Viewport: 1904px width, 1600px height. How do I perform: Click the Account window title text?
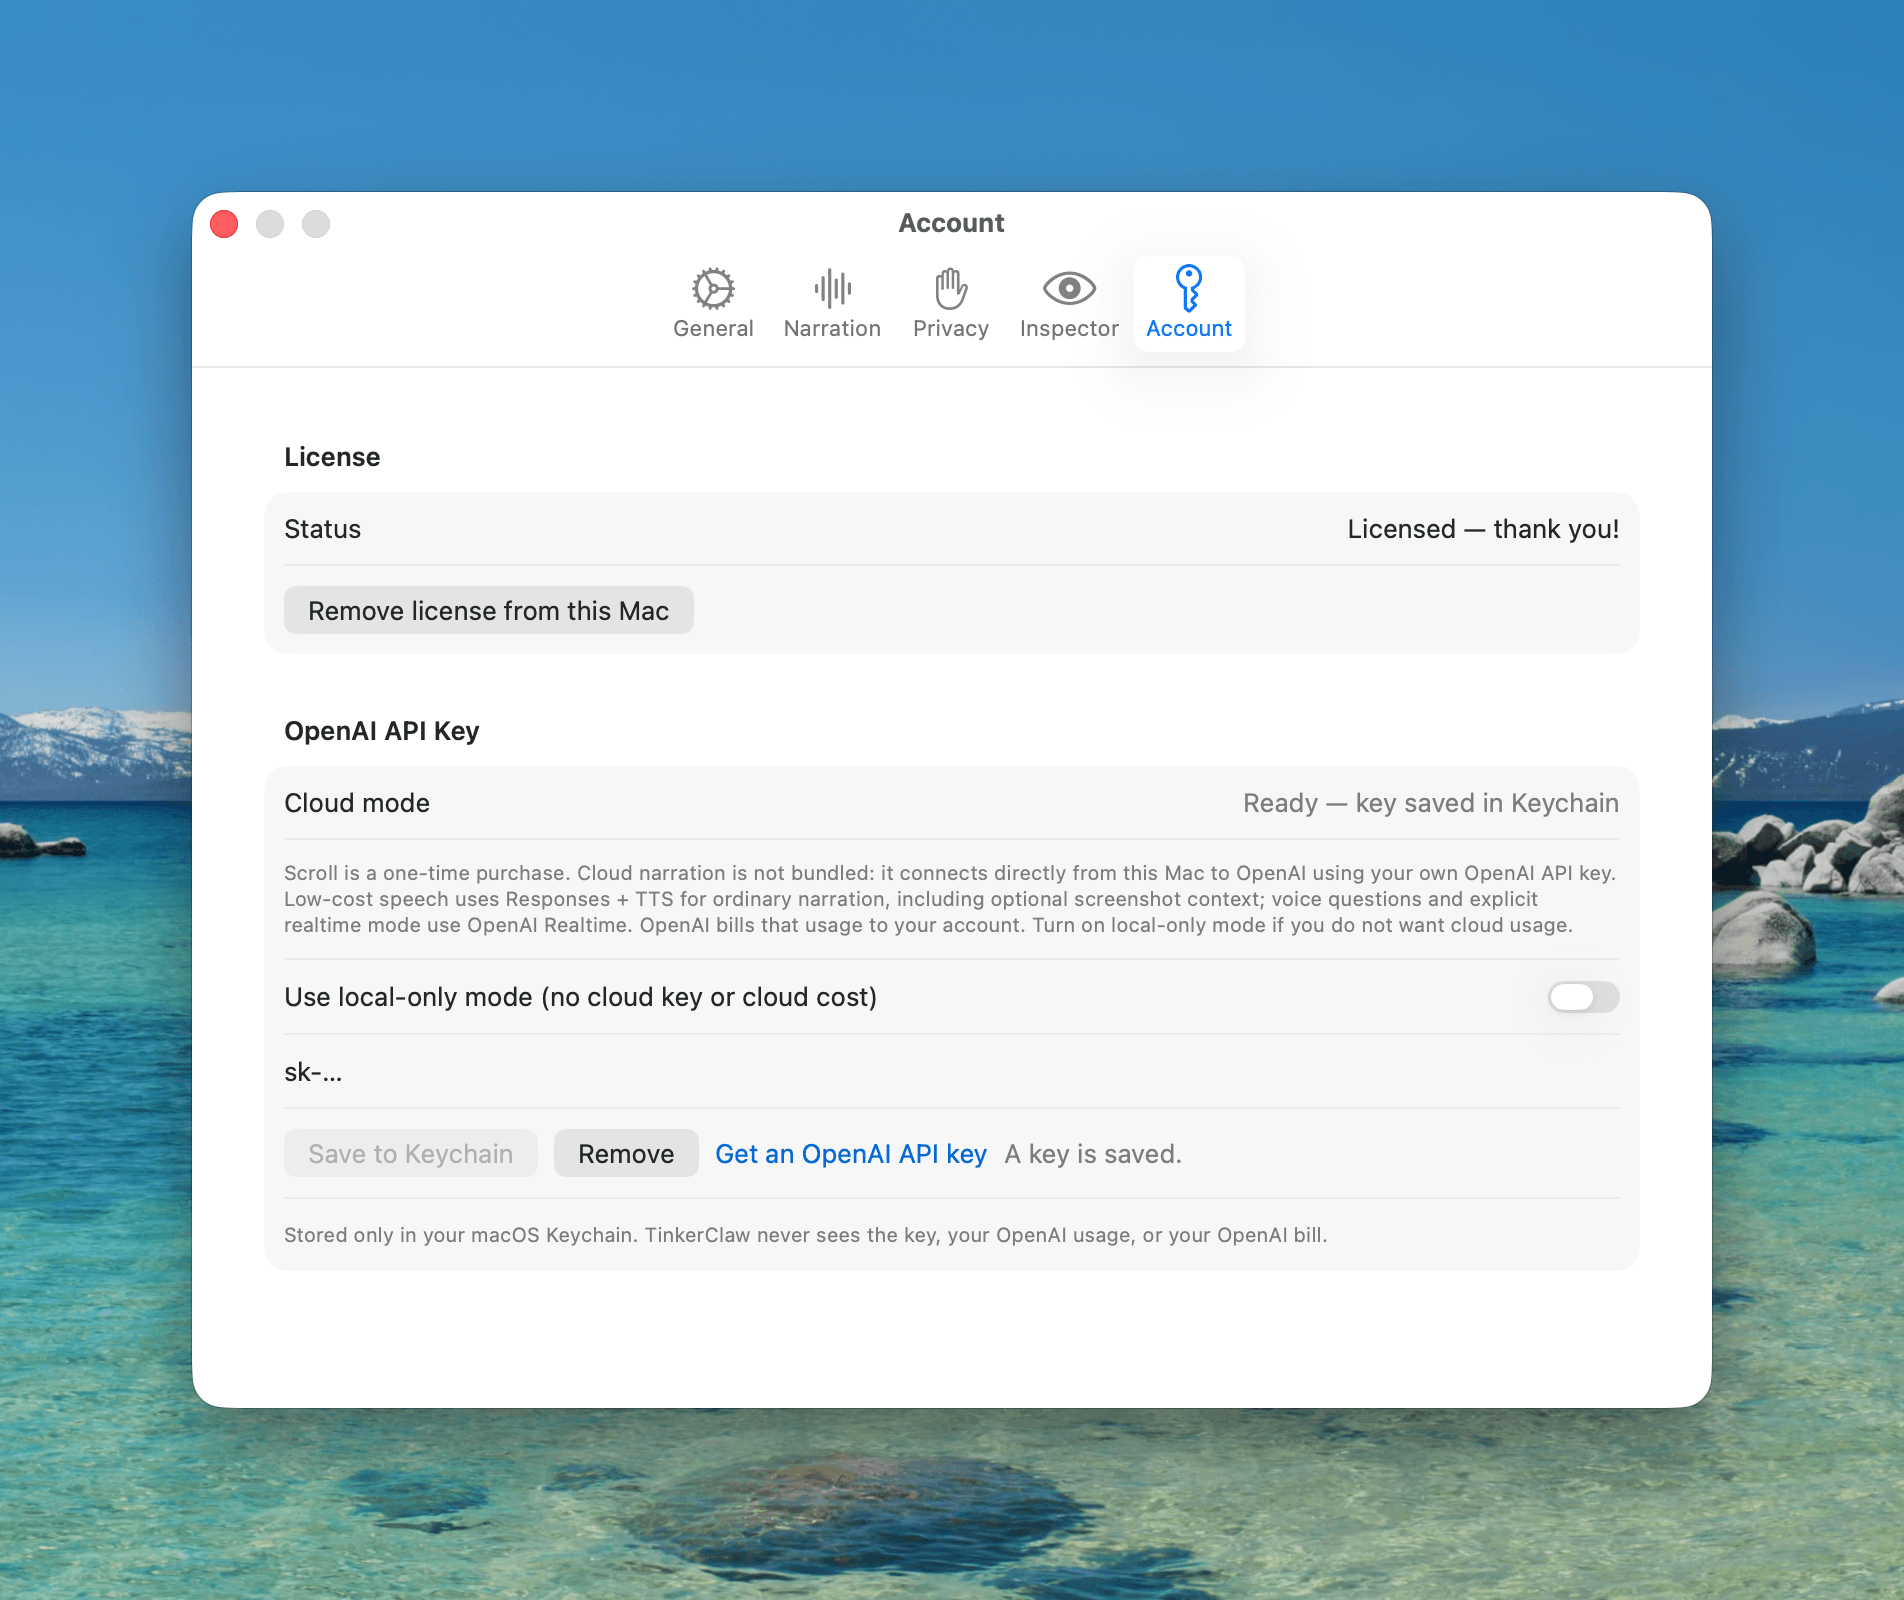click(x=951, y=223)
